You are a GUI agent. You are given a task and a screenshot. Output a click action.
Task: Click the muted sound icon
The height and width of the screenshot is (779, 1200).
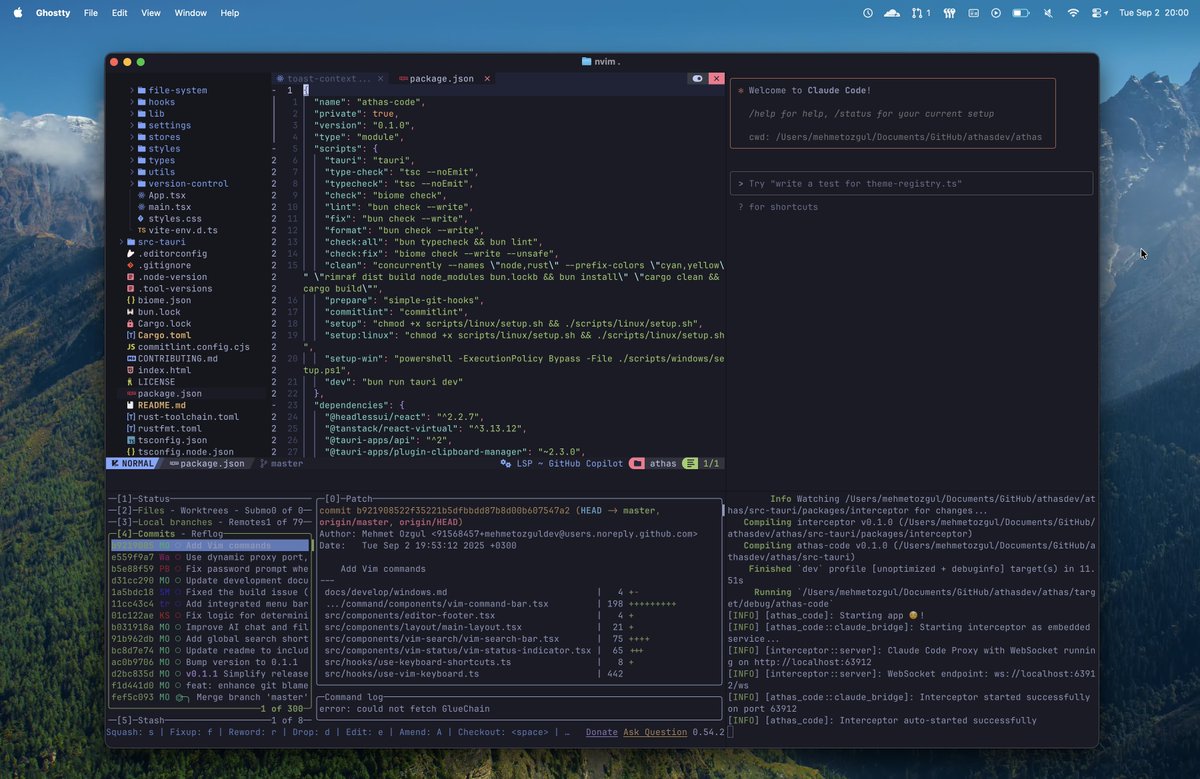pyautogui.click(x=1048, y=13)
